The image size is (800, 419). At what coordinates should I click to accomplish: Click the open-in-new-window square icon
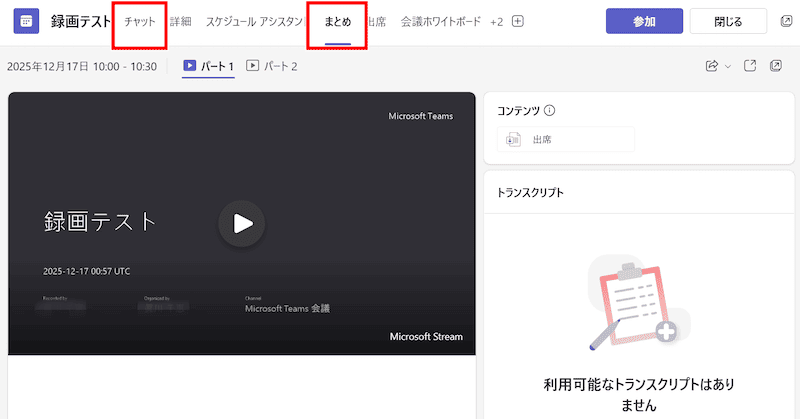[750, 66]
